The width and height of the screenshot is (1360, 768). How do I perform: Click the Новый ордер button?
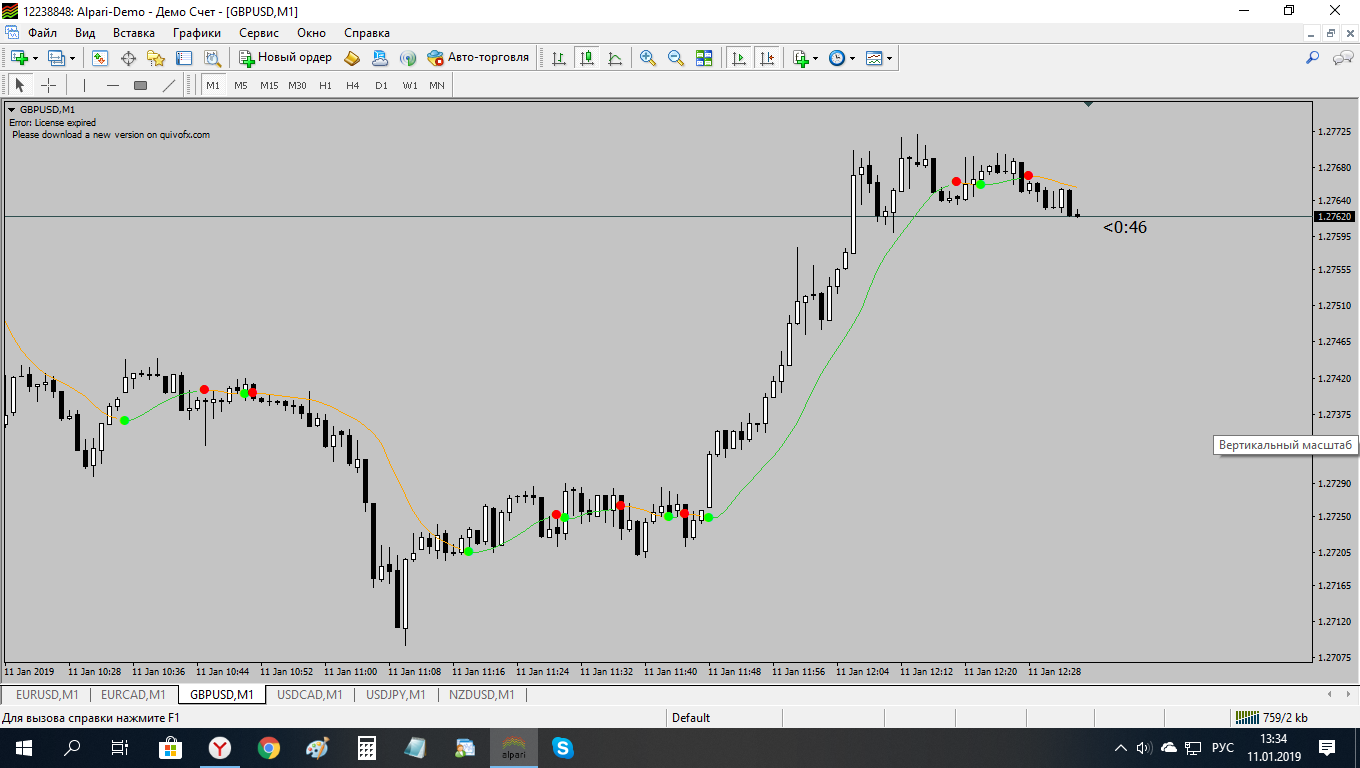point(285,58)
